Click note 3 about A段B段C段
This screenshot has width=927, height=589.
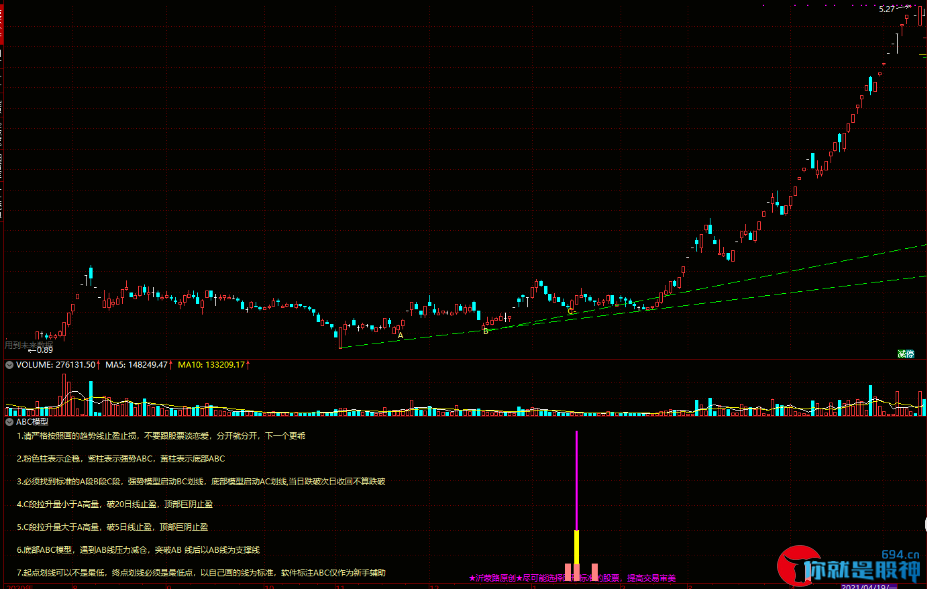point(201,481)
